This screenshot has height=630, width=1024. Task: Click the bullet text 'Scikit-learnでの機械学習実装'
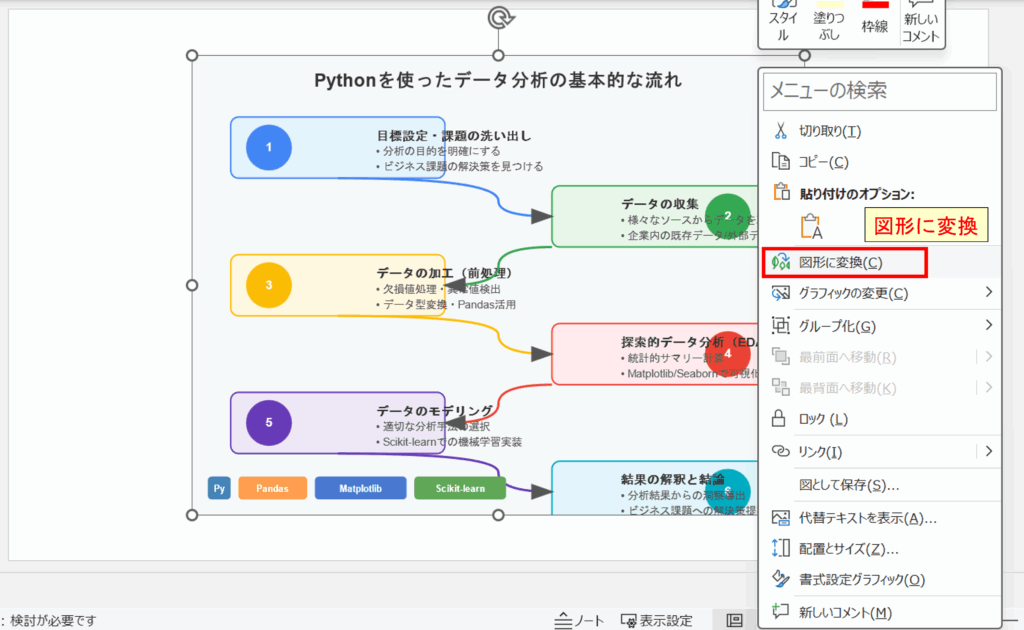tap(449, 442)
